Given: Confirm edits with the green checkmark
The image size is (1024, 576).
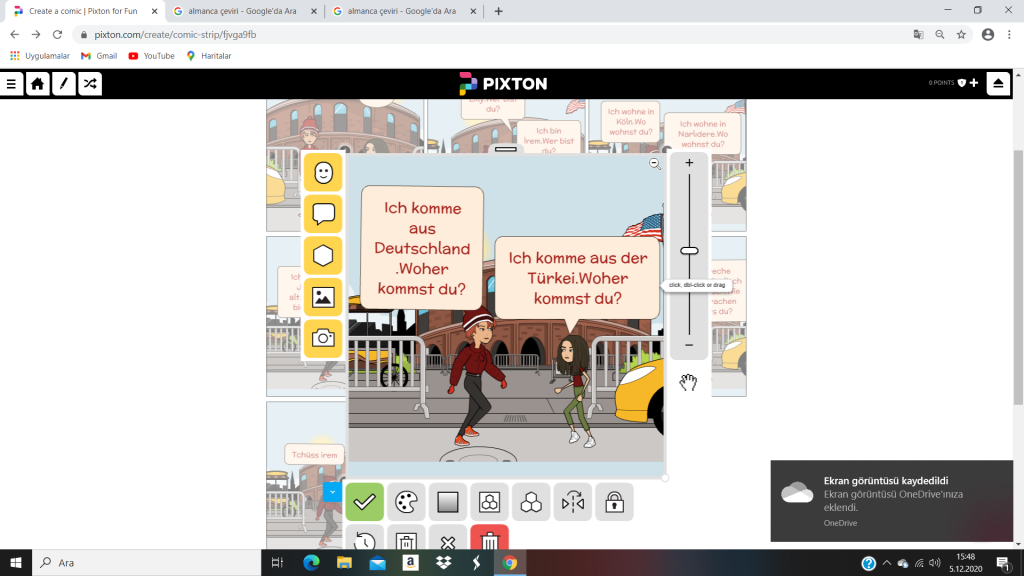Looking at the screenshot, I should [364, 502].
